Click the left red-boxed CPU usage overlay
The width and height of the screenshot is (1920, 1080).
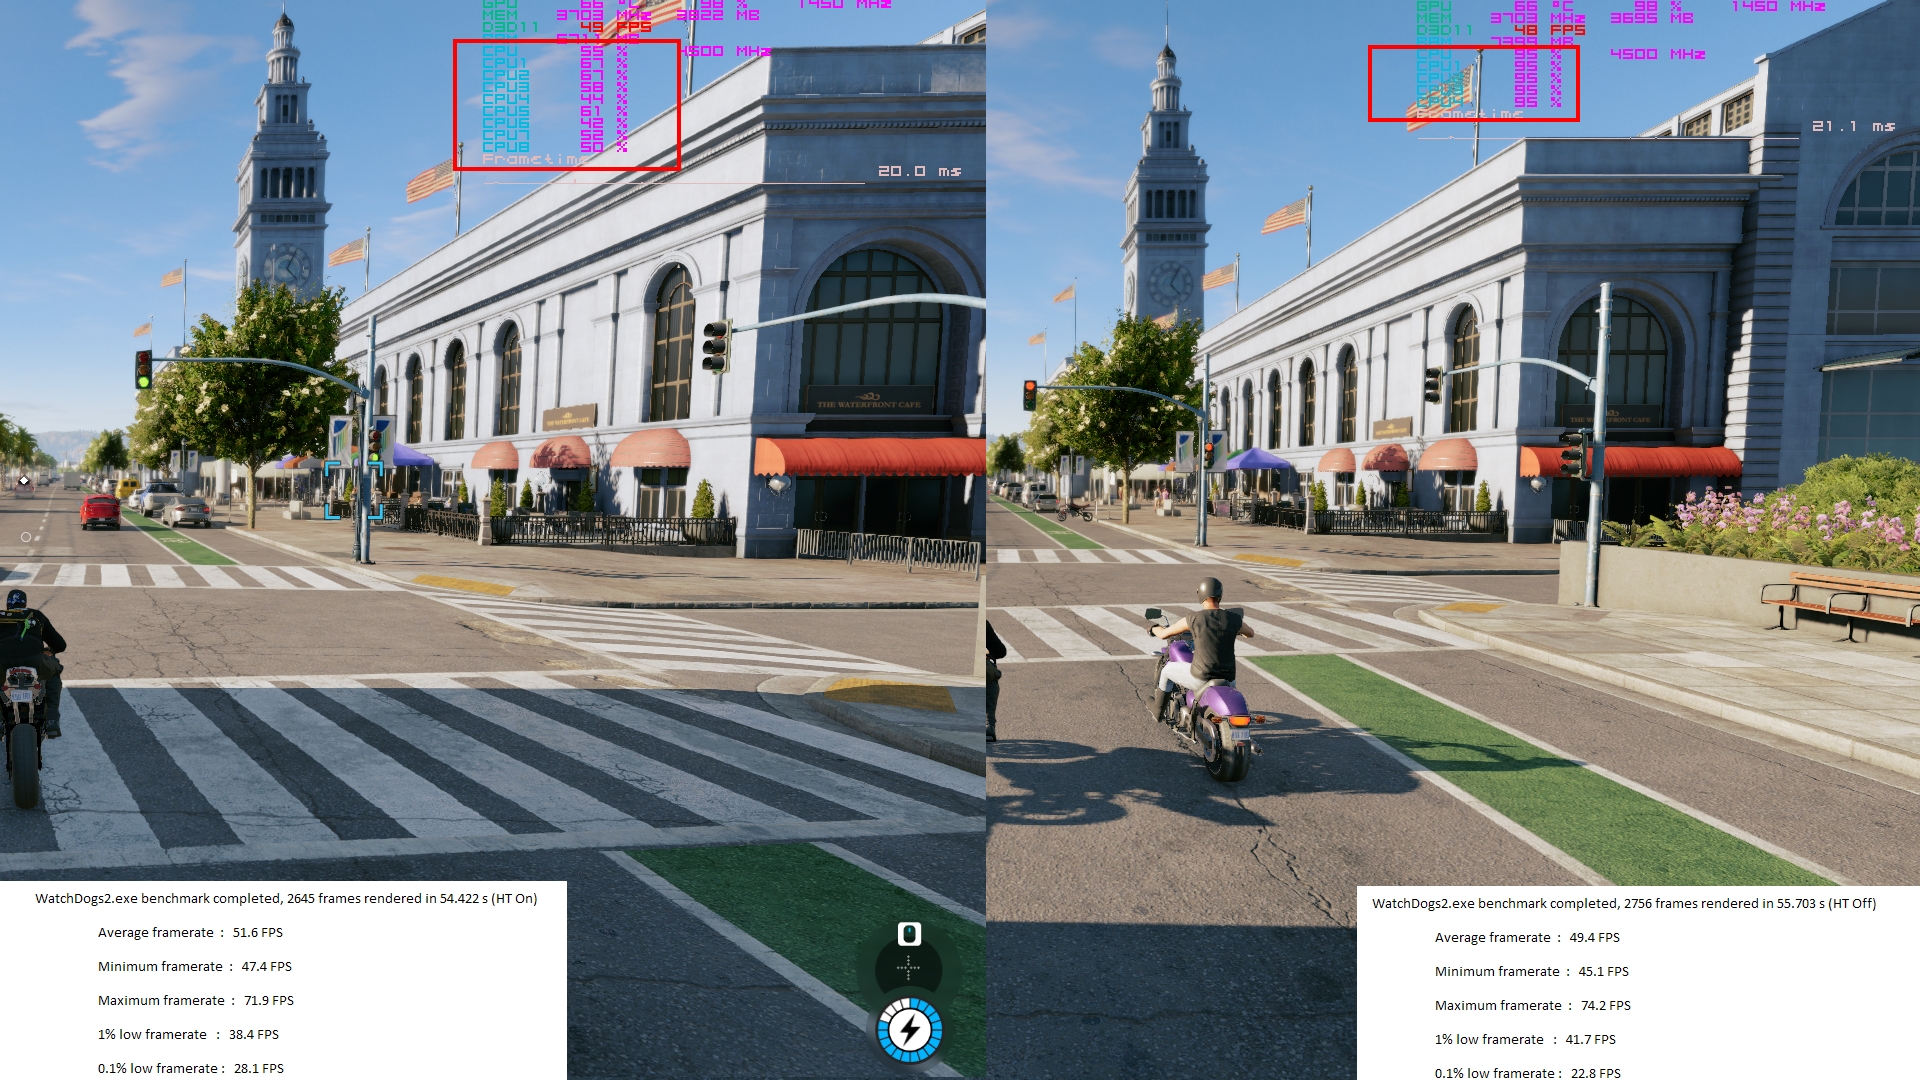567,105
